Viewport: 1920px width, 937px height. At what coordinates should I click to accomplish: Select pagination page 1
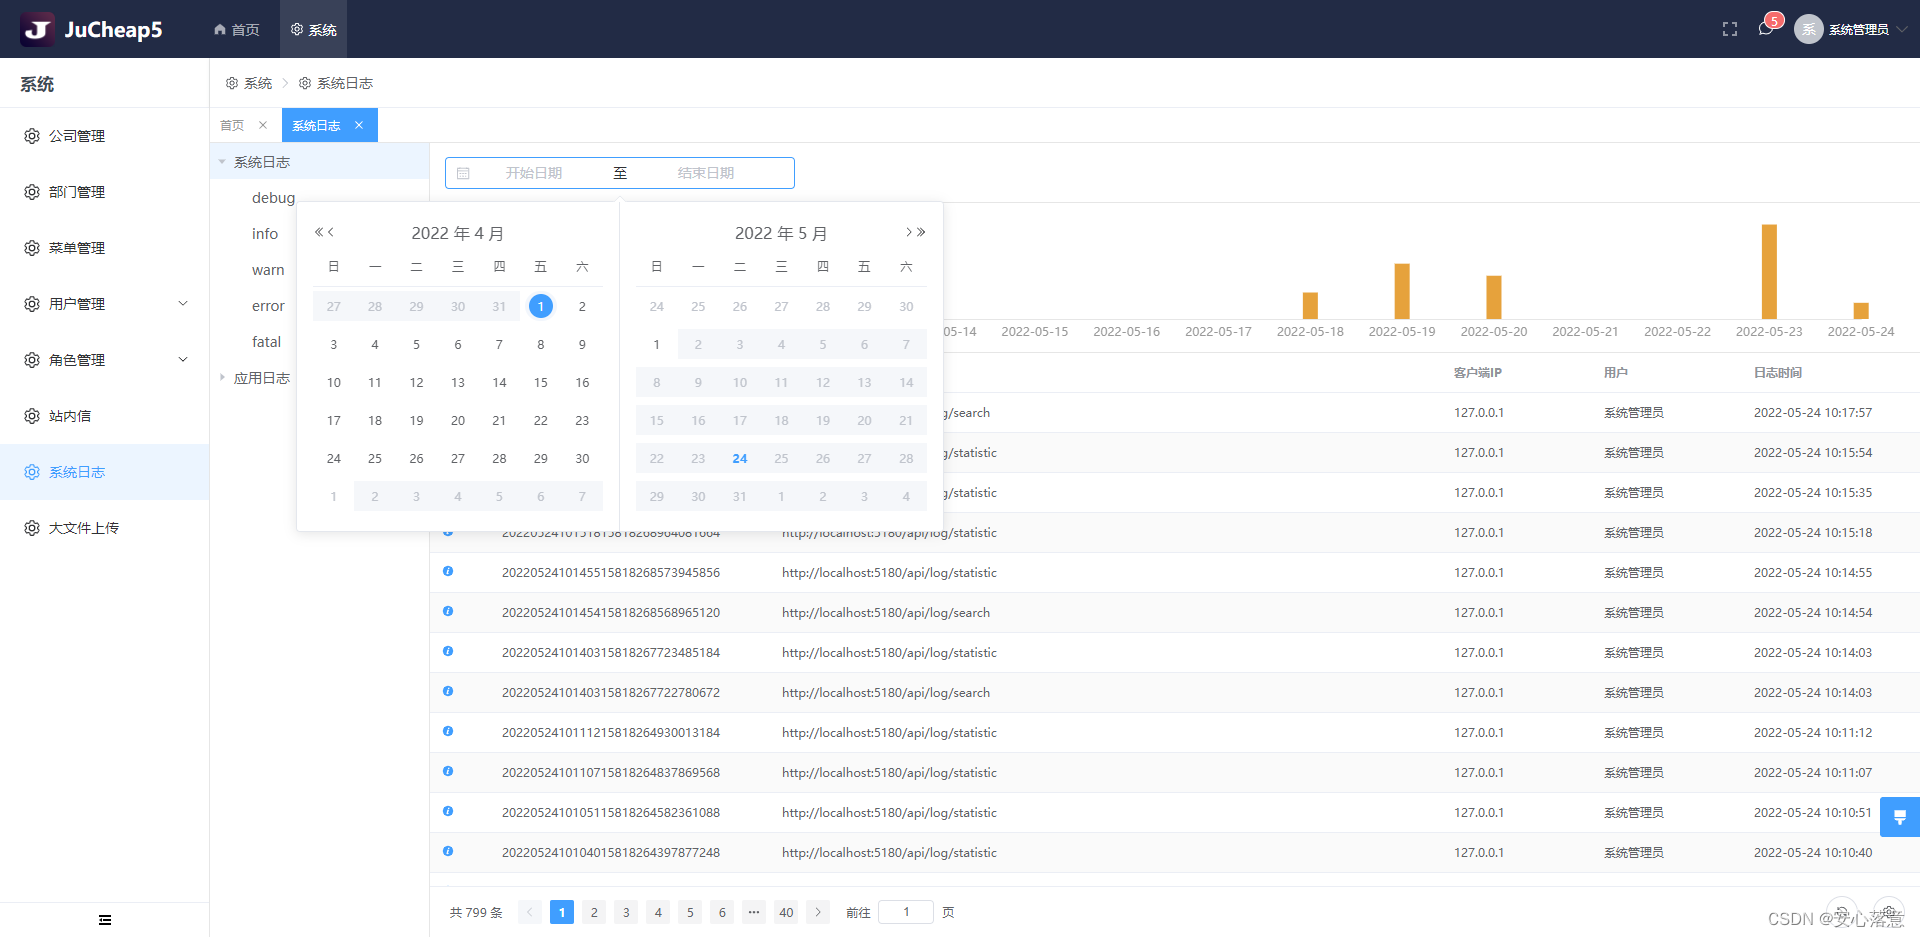pos(562,912)
